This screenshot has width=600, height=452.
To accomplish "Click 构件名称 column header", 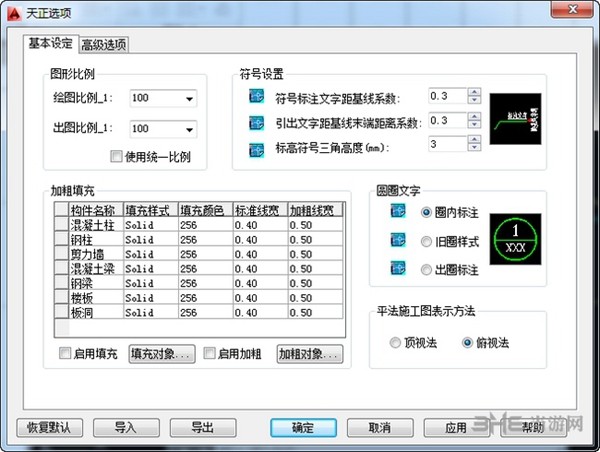I will coord(96,210).
